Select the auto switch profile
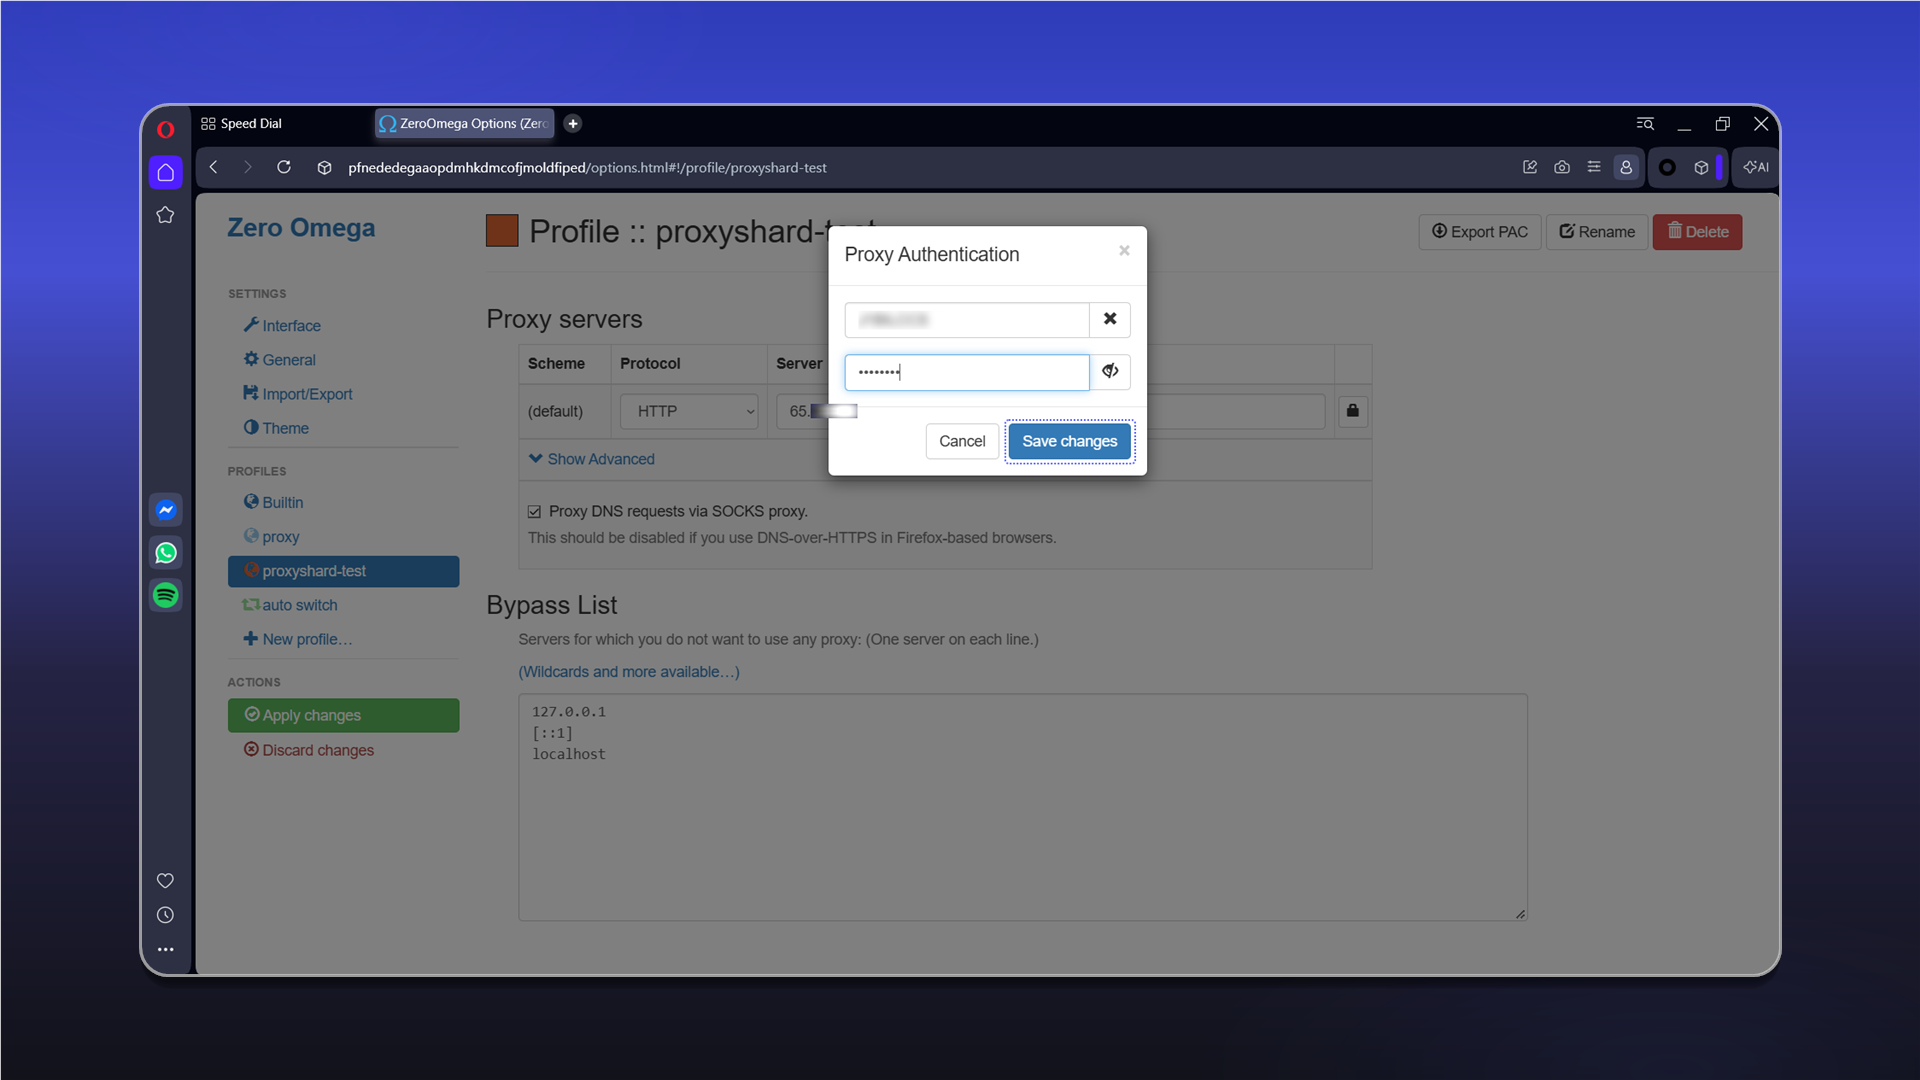 point(290,605)
